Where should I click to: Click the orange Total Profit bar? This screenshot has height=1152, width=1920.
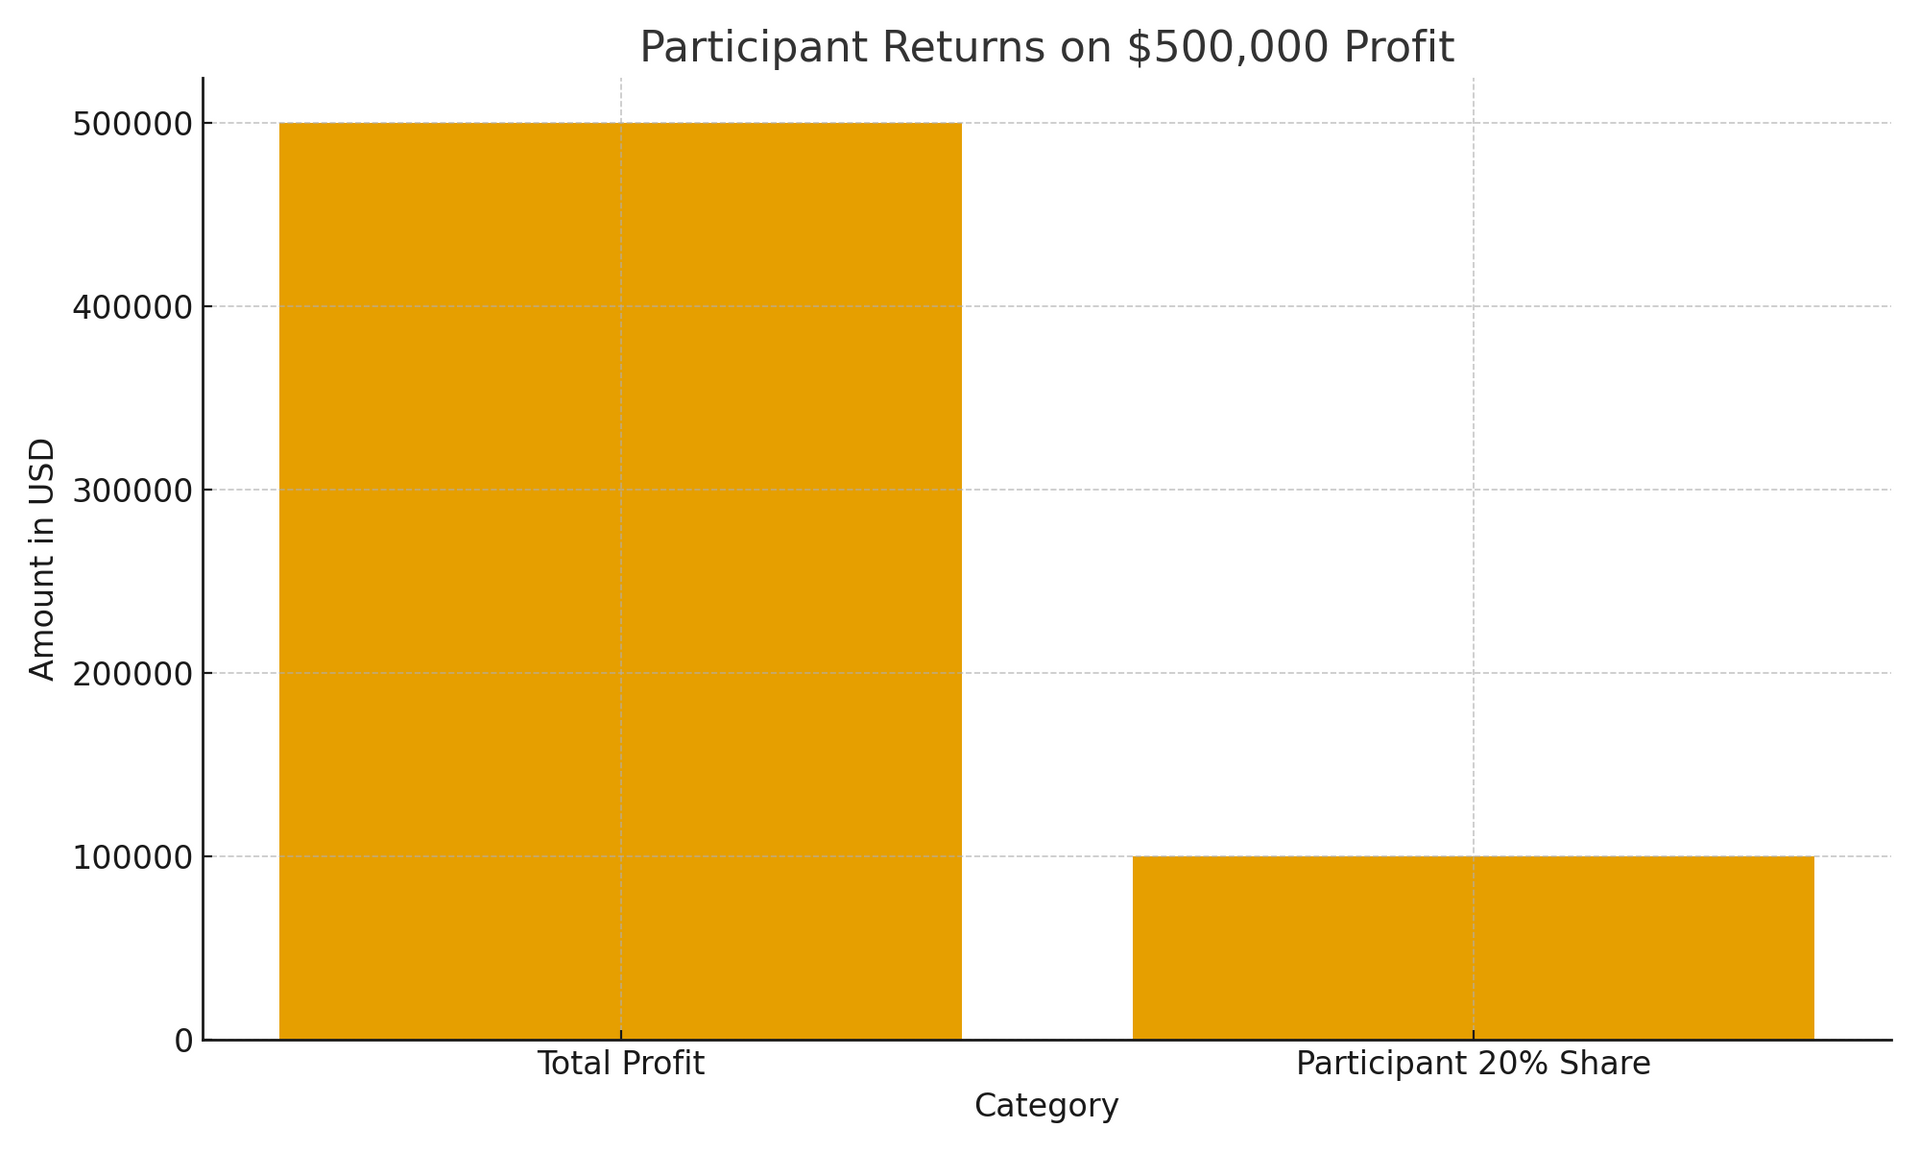click(x=620, y=580)
